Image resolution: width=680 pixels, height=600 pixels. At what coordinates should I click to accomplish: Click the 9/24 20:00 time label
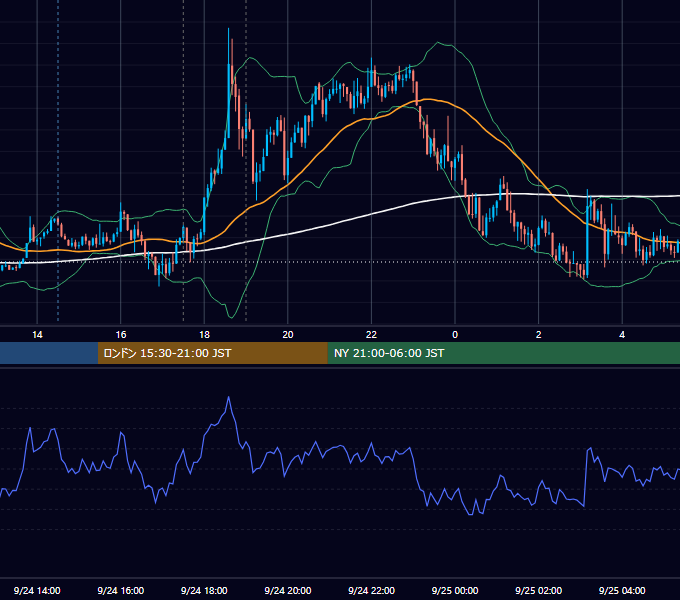(288, 590)
